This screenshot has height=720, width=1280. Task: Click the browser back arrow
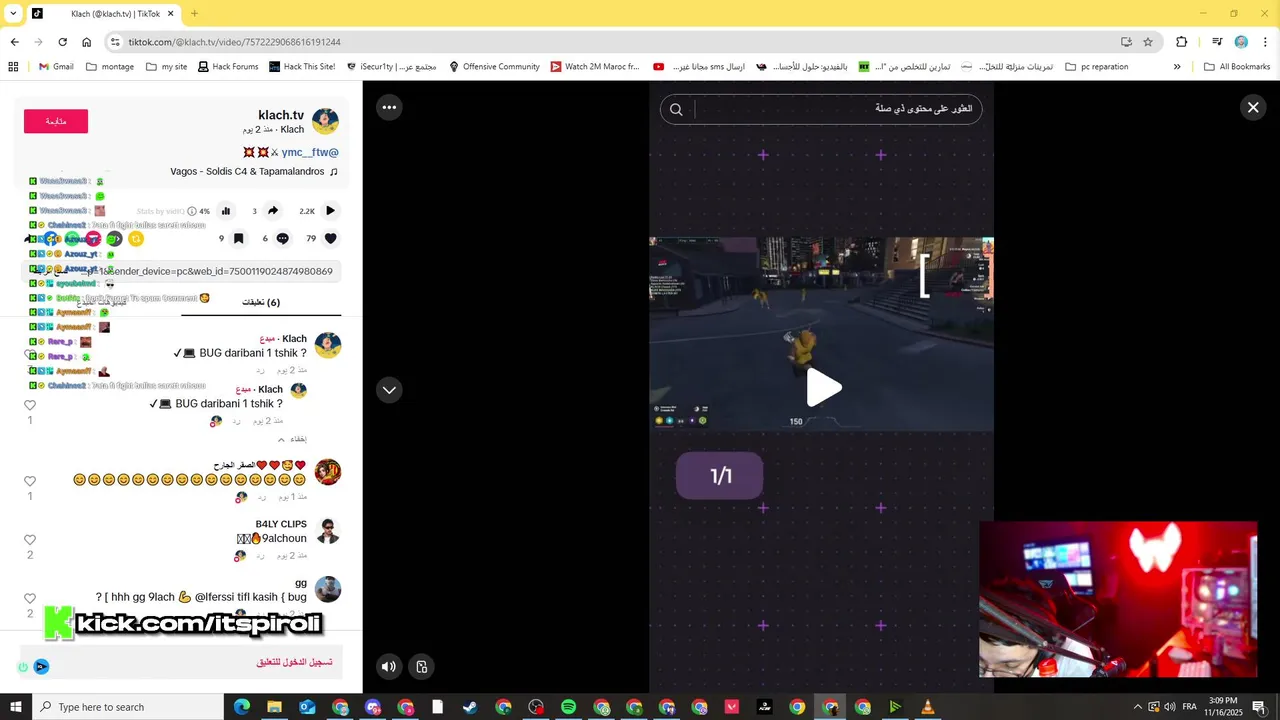(14, 42)
